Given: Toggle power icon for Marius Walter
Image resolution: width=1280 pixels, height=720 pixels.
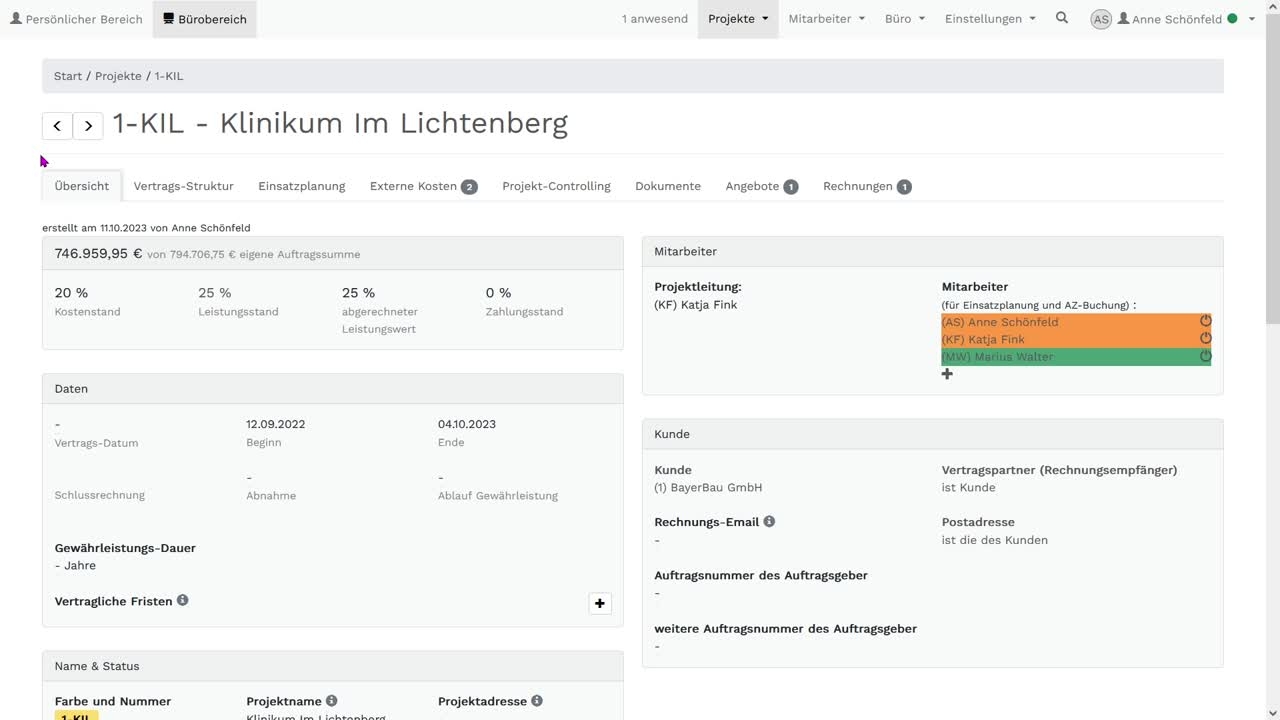Looking at the screenshot, I should (x=1205, y=356).
